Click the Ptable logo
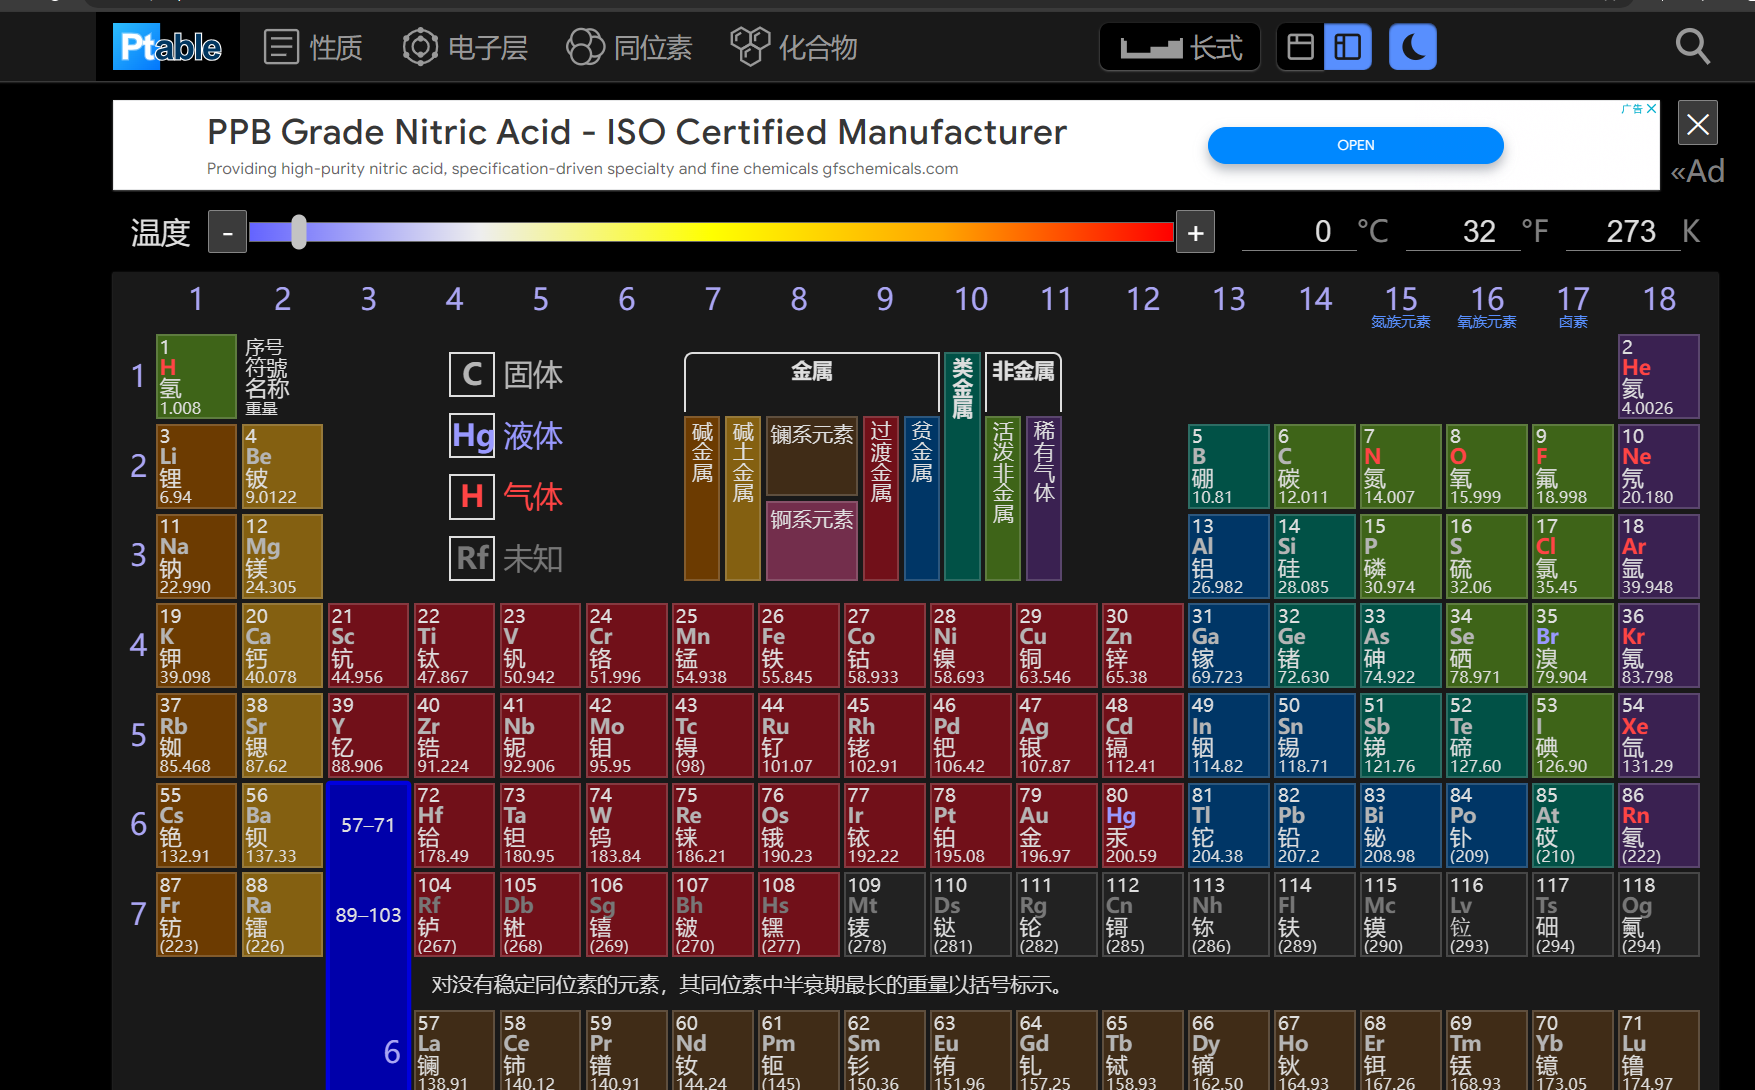The height and width of the screenshot is (1090, 1755). click(x=167, y=46)
